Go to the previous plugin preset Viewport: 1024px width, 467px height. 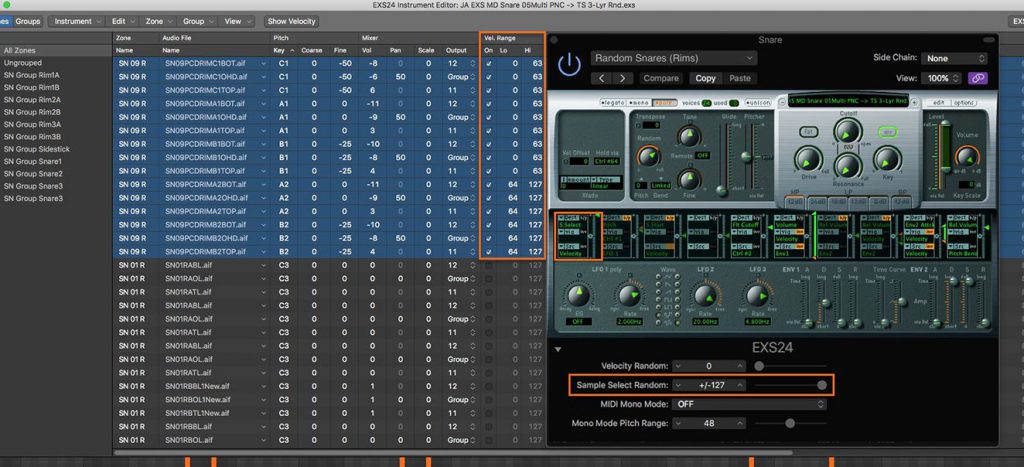click(x=603, y=78)
